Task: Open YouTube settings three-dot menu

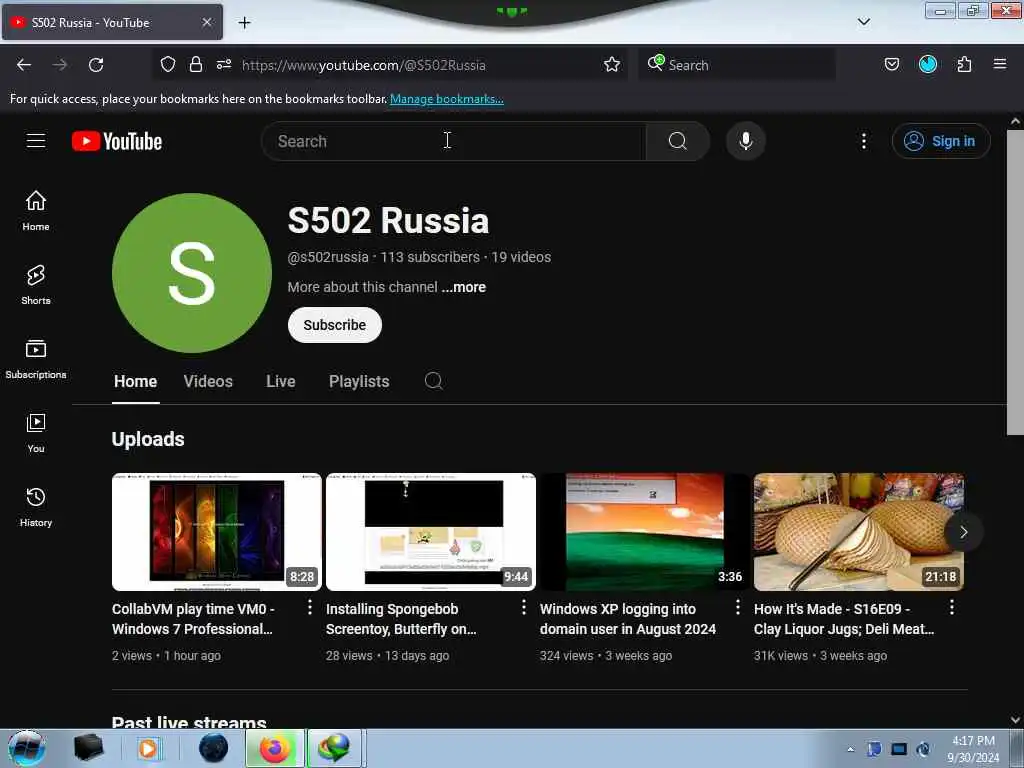Action: 863,141
